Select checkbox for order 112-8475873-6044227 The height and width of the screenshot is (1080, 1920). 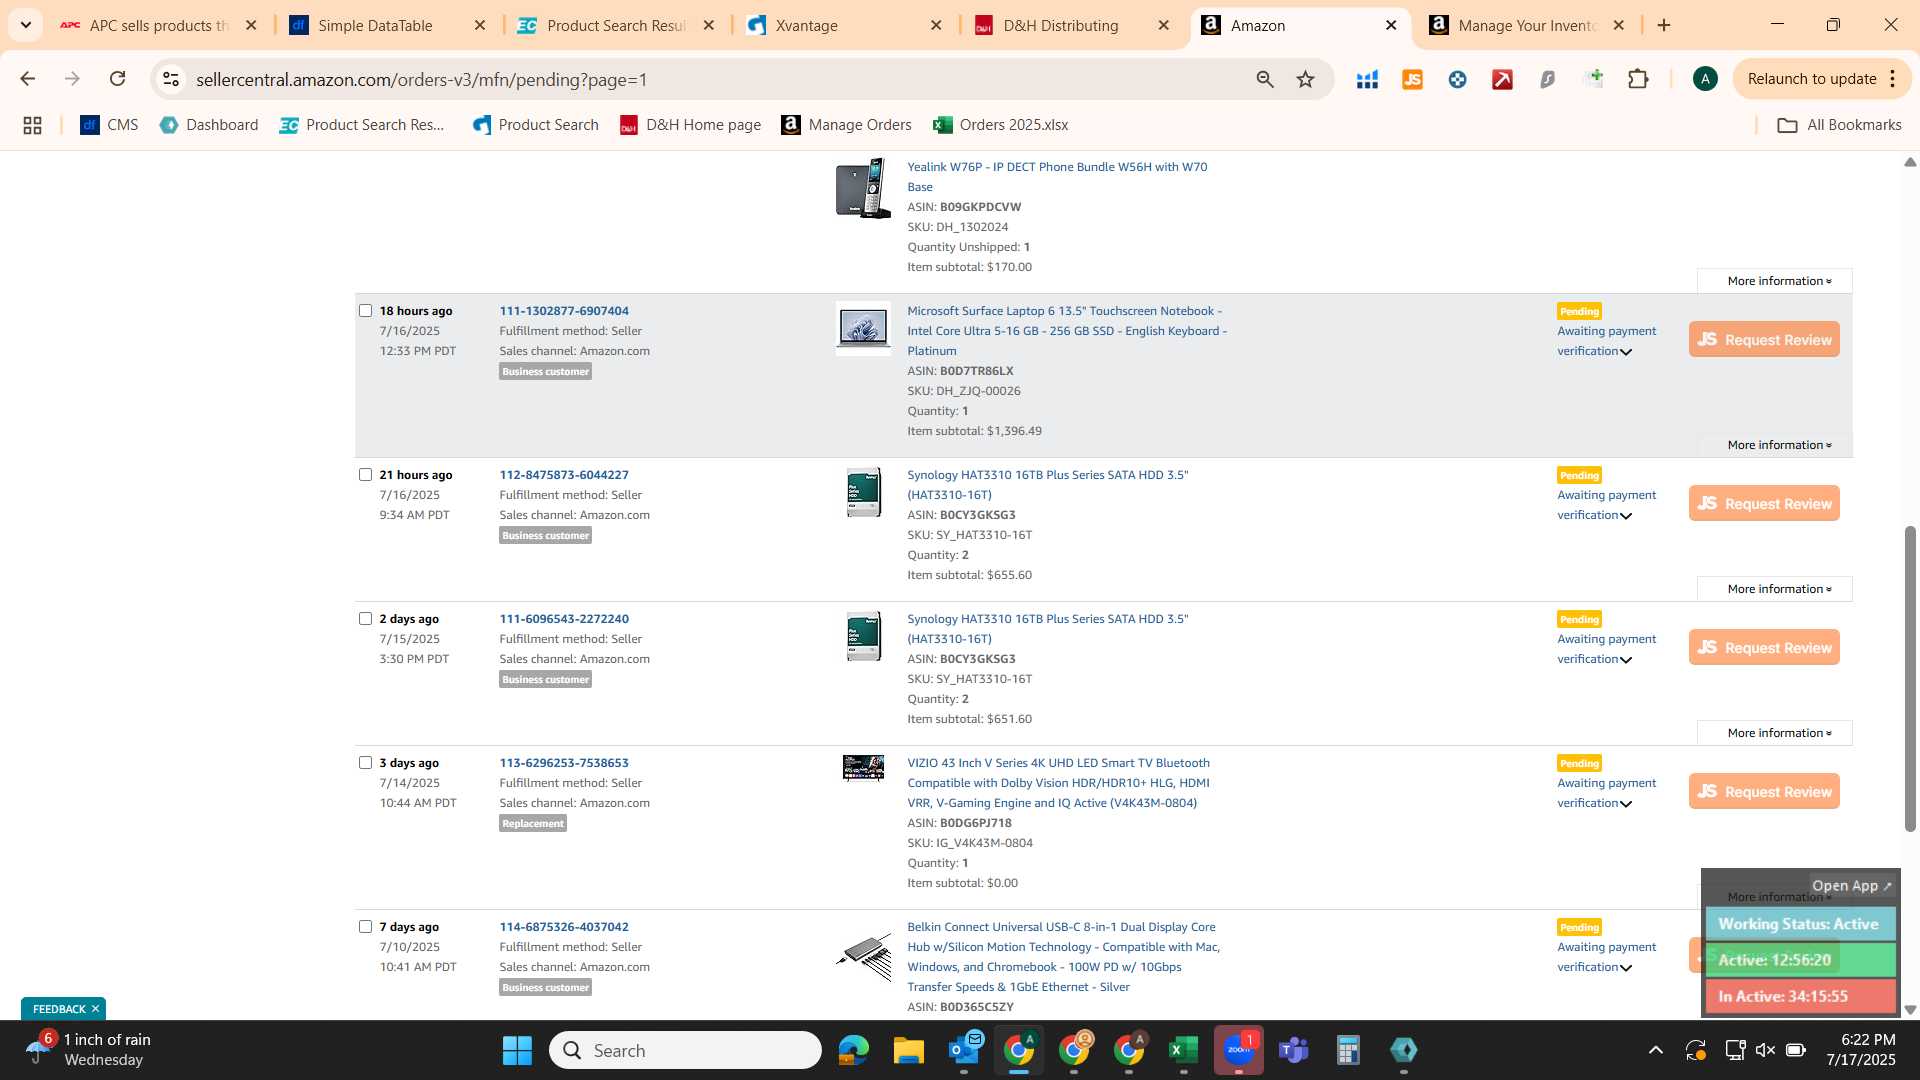pyautogui.click(x=365, y=475)
